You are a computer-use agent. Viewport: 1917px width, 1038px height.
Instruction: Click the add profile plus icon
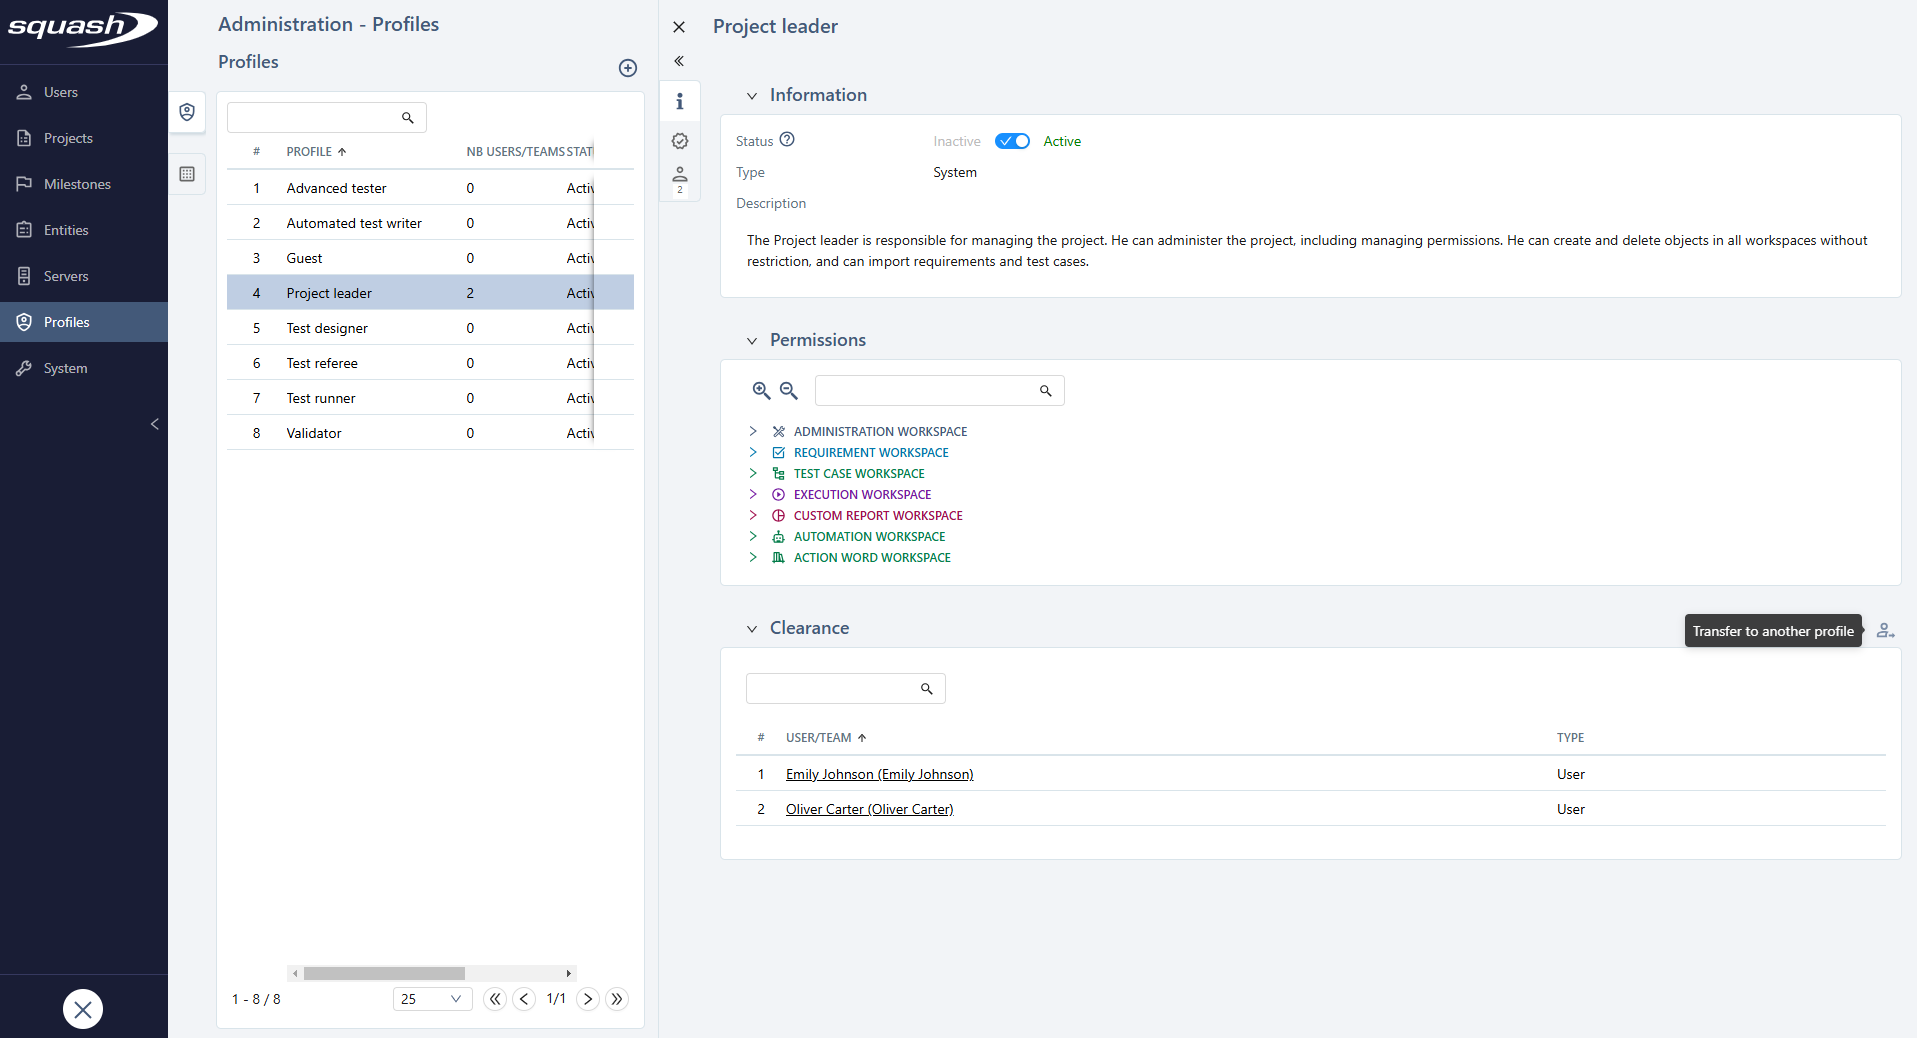[628, 68]
